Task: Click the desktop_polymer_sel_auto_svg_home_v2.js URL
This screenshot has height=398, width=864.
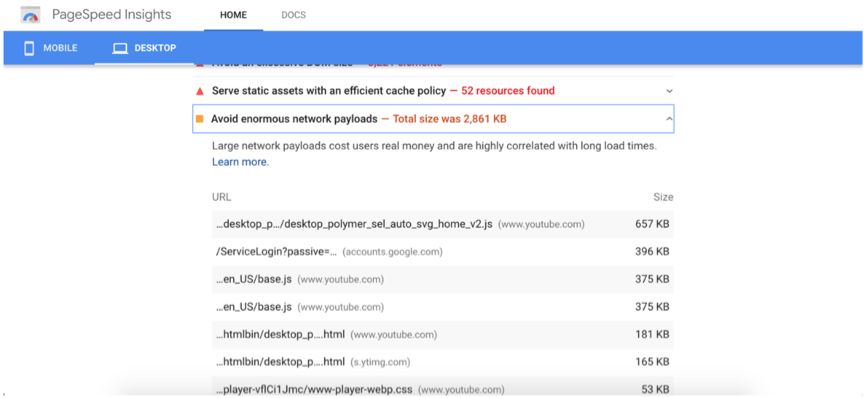Action: 354,224
